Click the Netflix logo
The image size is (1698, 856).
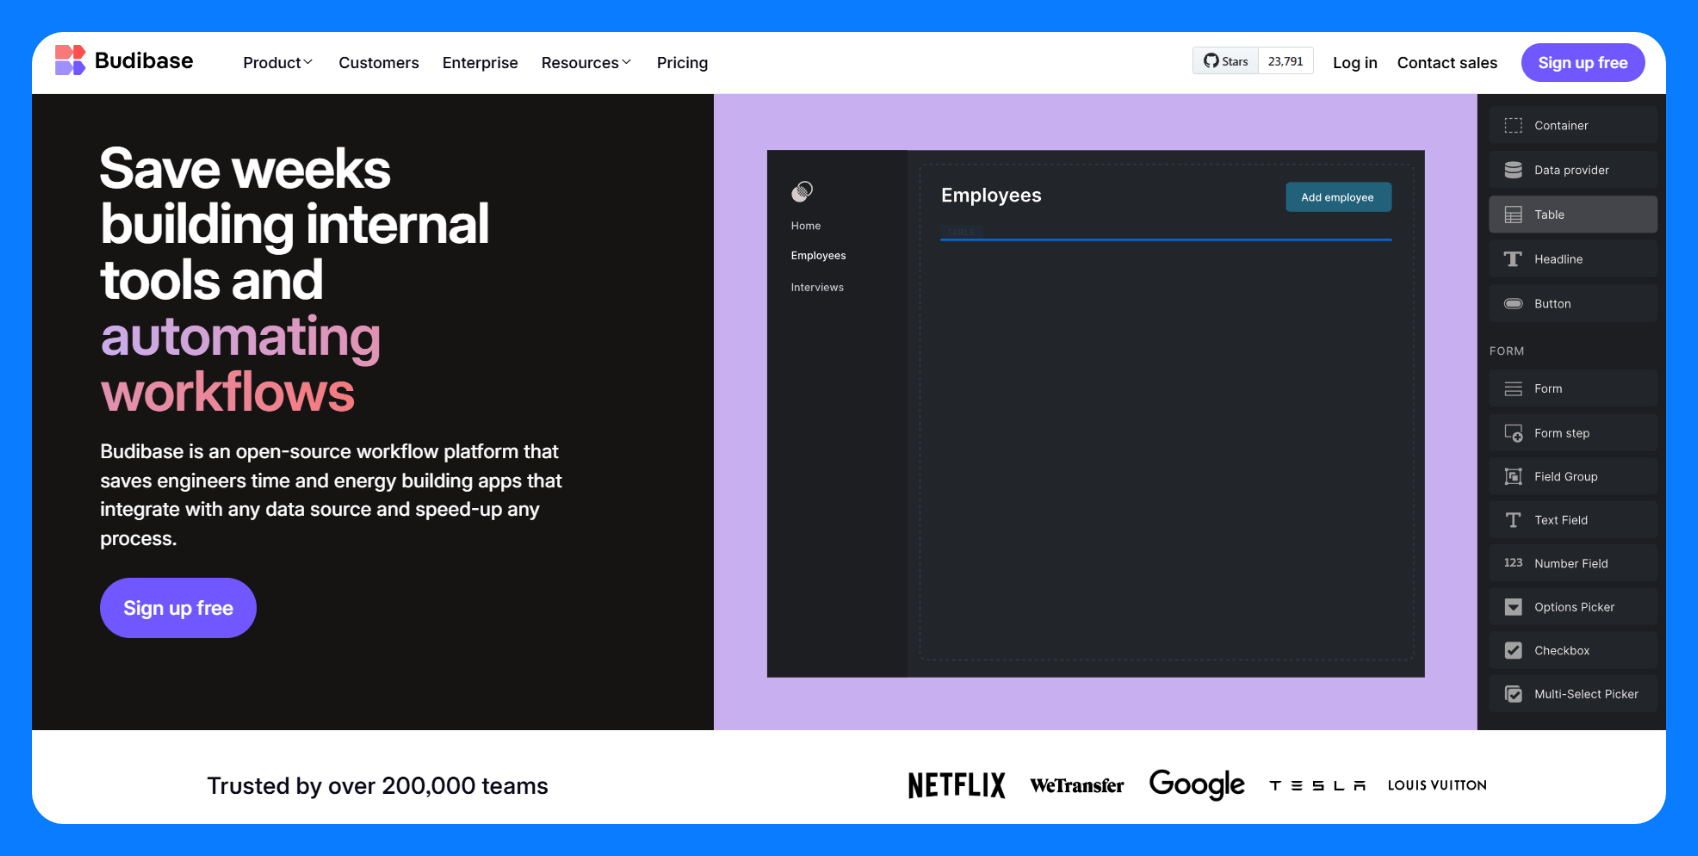[957, 786]
